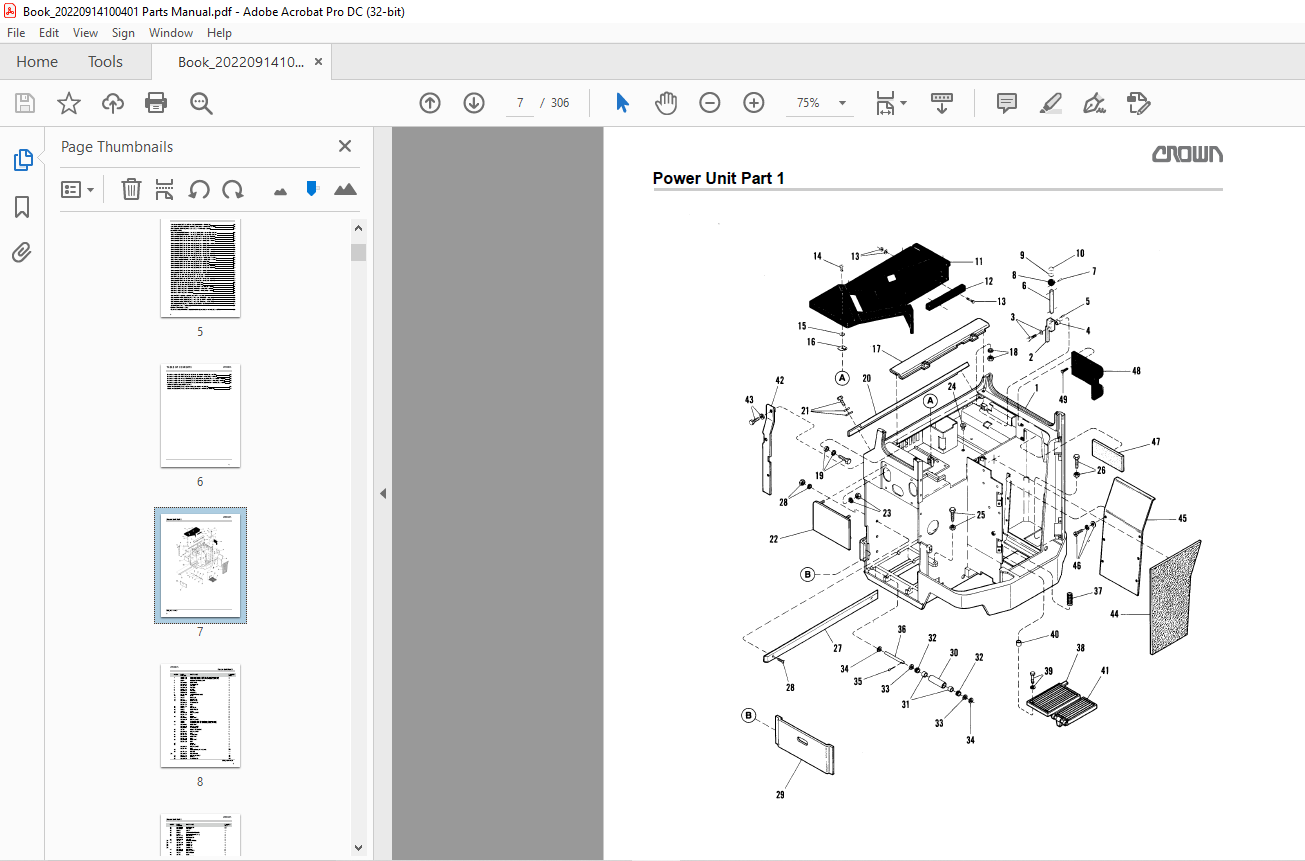This screenshot has width=1305, height=861.
Task: Click the Power Unit Part 1 heading
Action: click(x=719, y=178)
